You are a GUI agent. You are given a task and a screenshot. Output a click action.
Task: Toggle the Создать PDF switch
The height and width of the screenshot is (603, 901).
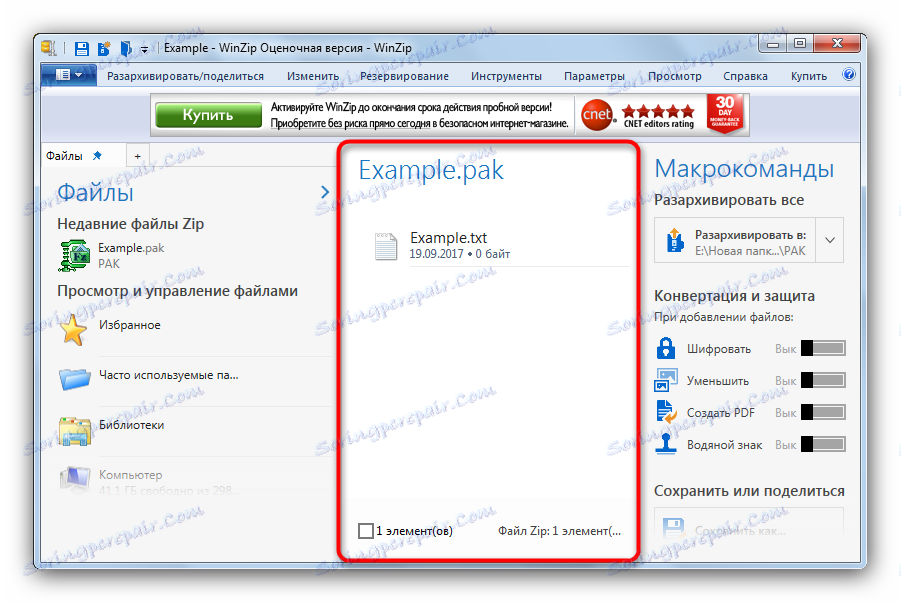[x=823, y=412]
